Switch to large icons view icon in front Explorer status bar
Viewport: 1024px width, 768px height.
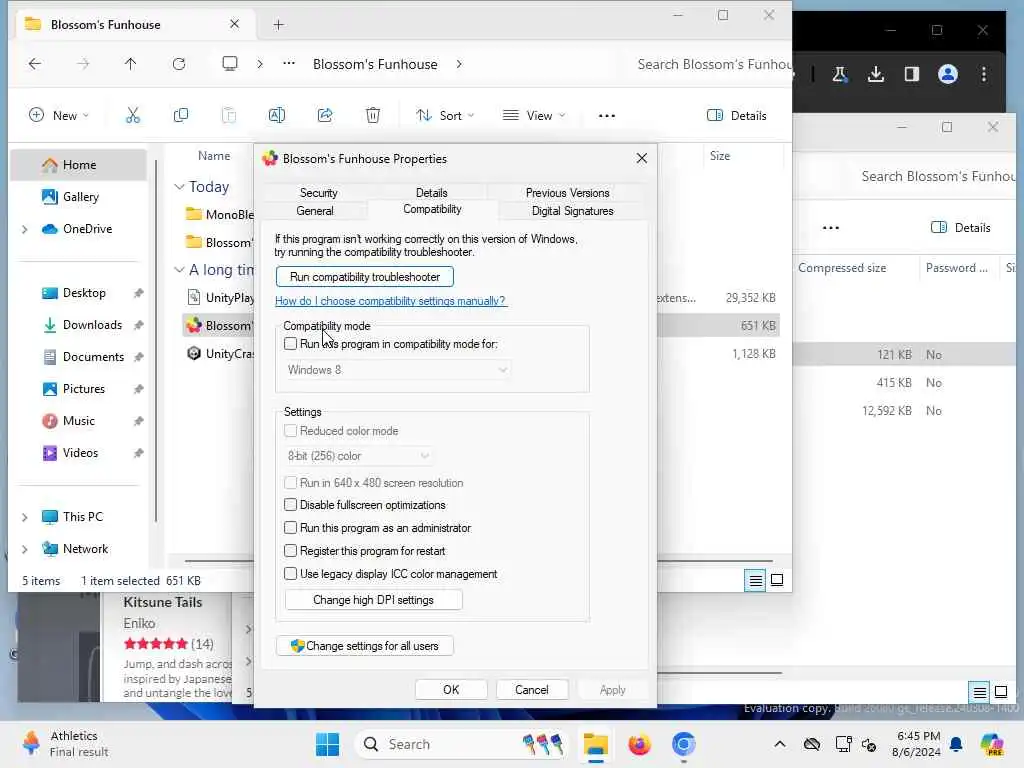tap(777, 580)
